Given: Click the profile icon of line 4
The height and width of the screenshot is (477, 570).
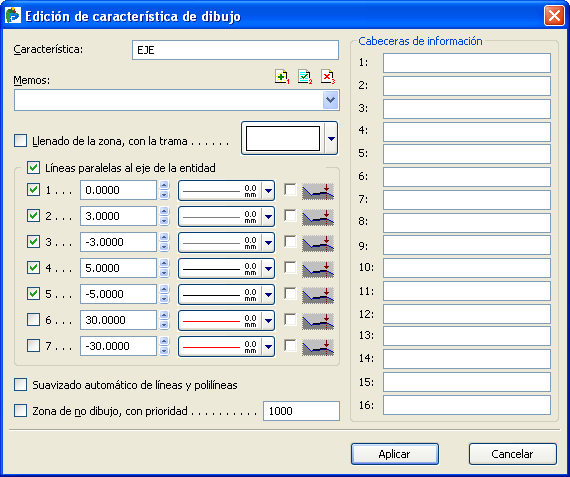Looking at the screenshot, I should (318, 269).
